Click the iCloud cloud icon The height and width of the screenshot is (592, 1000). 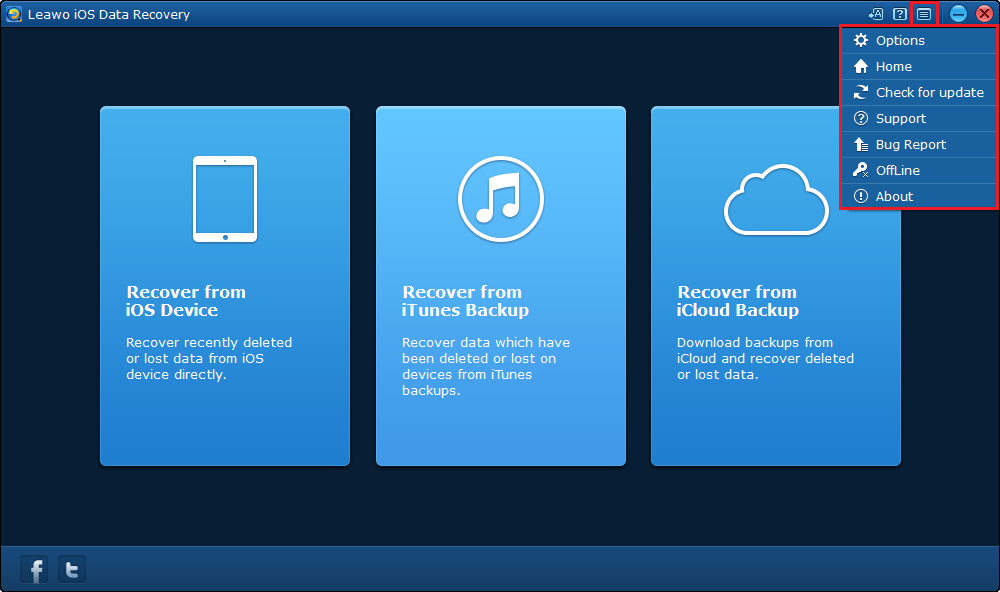point(776,200)
